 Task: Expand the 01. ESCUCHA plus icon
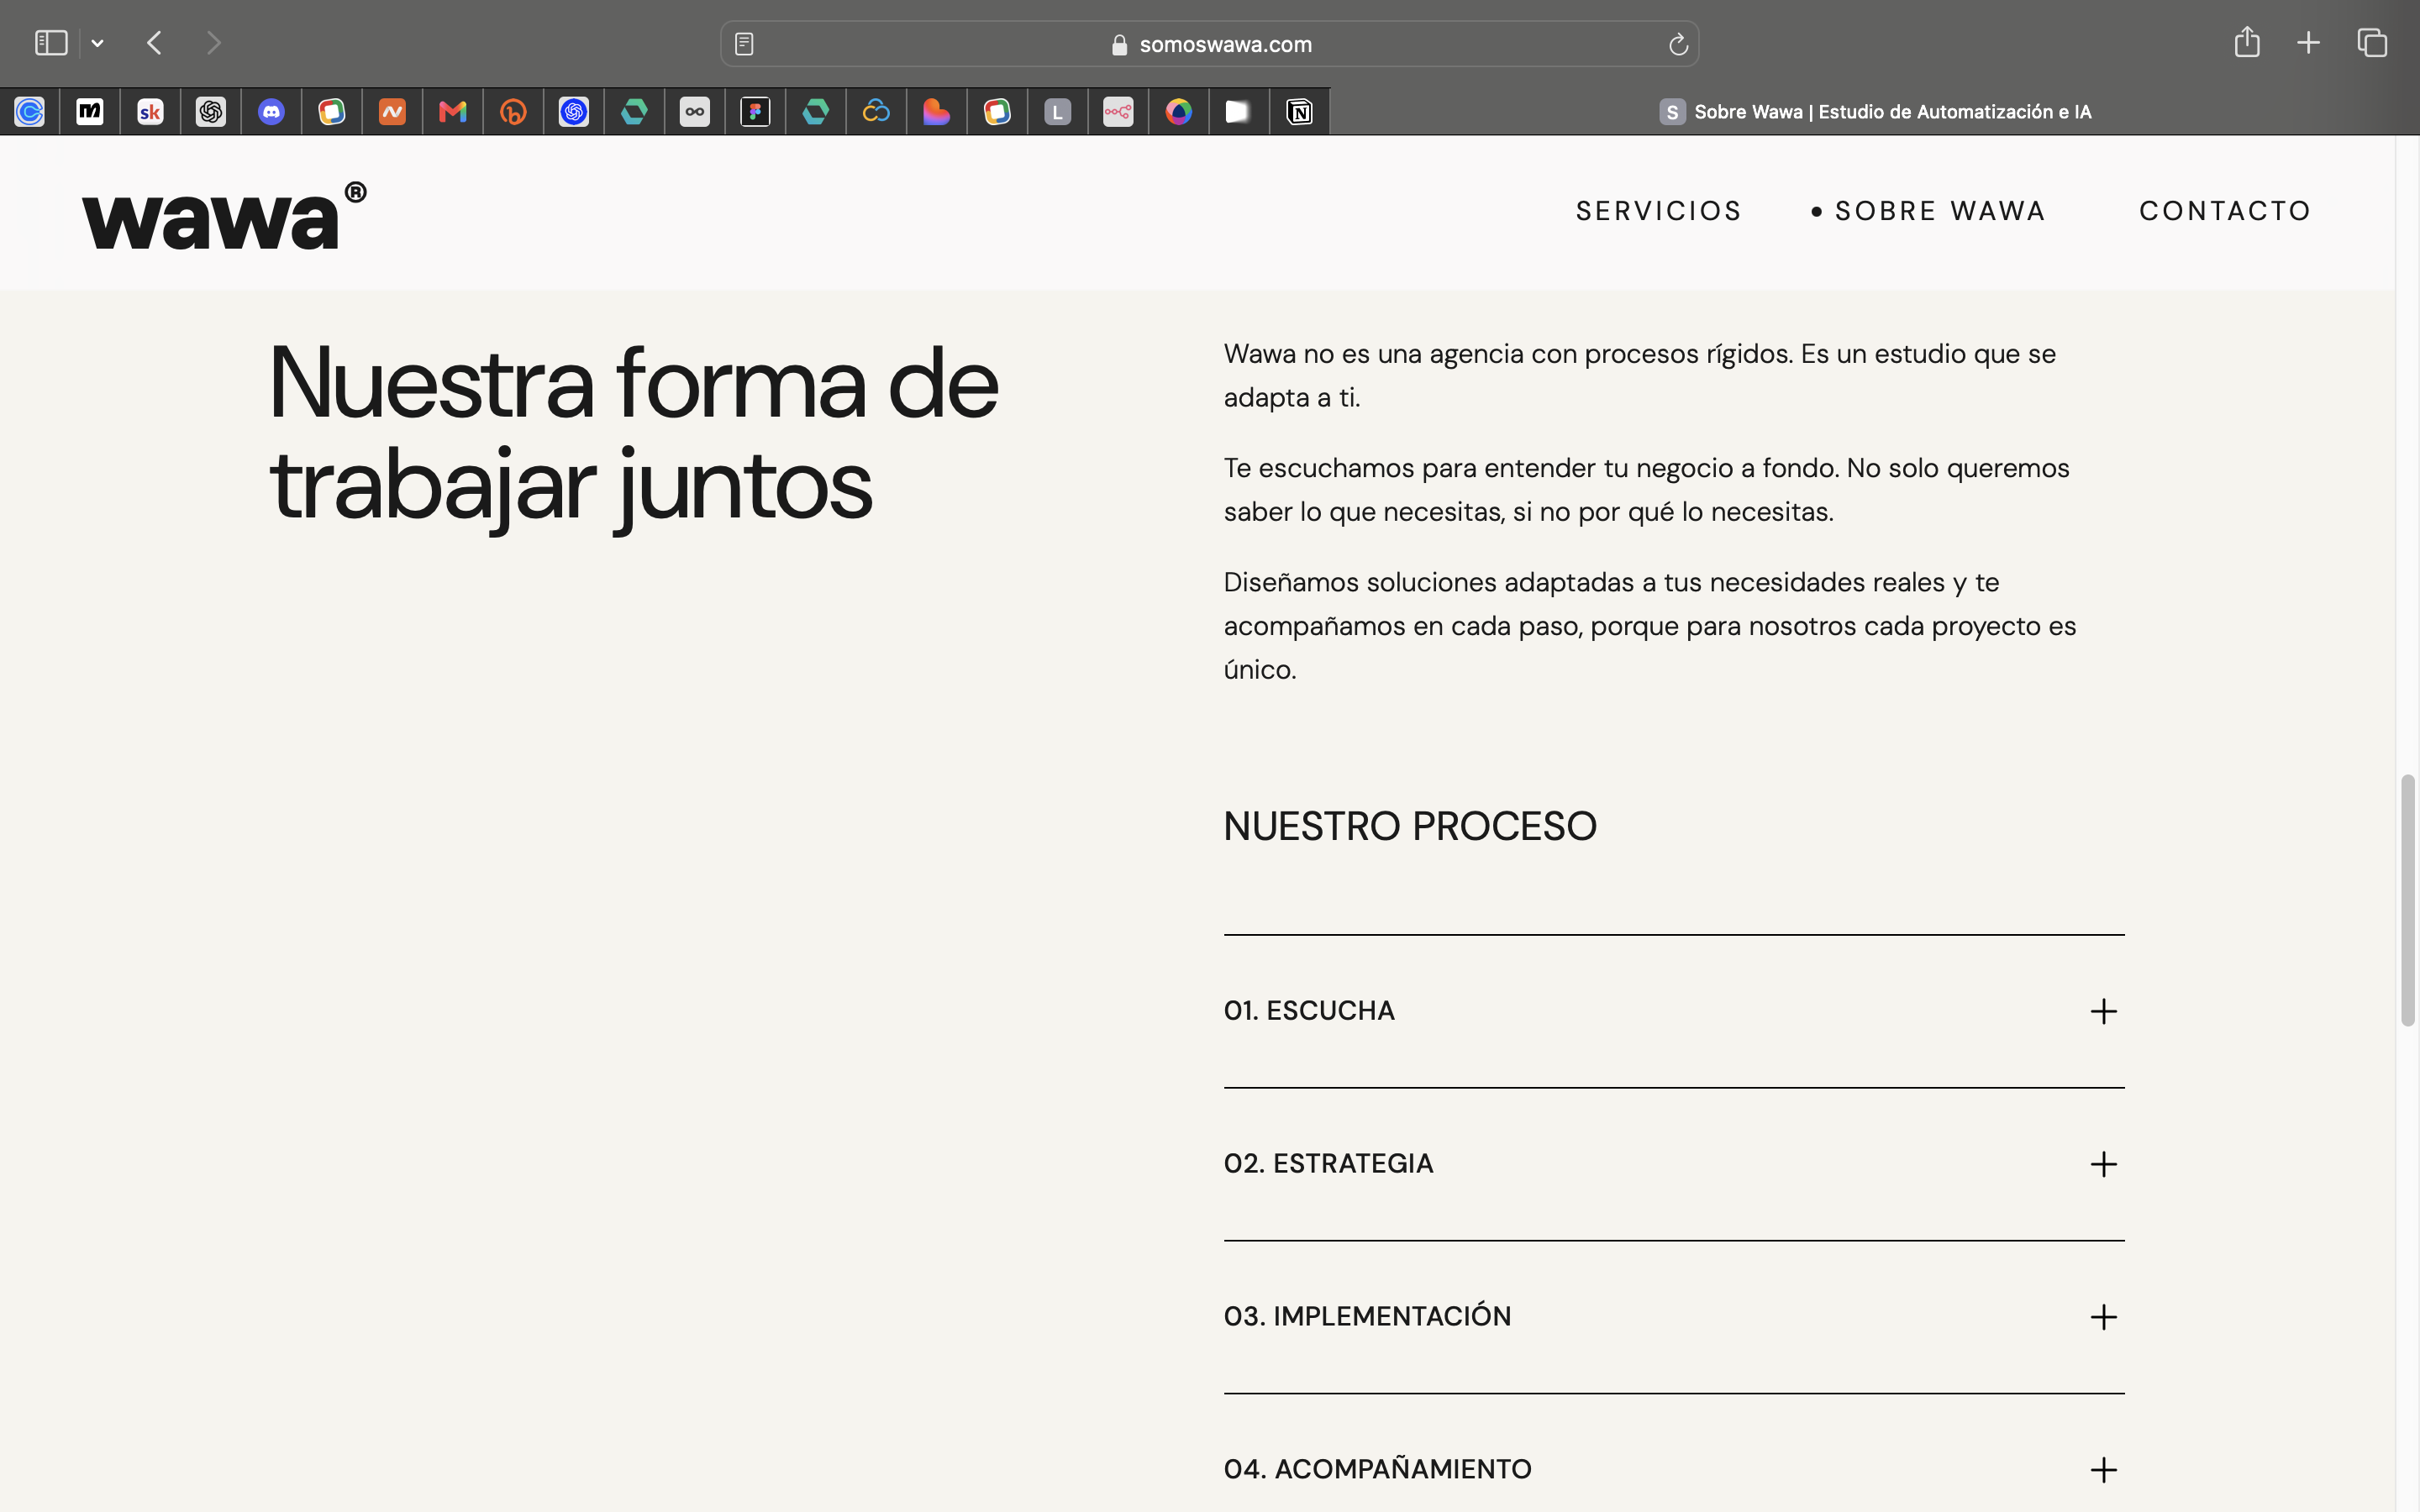click(x=2103, y=1011)
